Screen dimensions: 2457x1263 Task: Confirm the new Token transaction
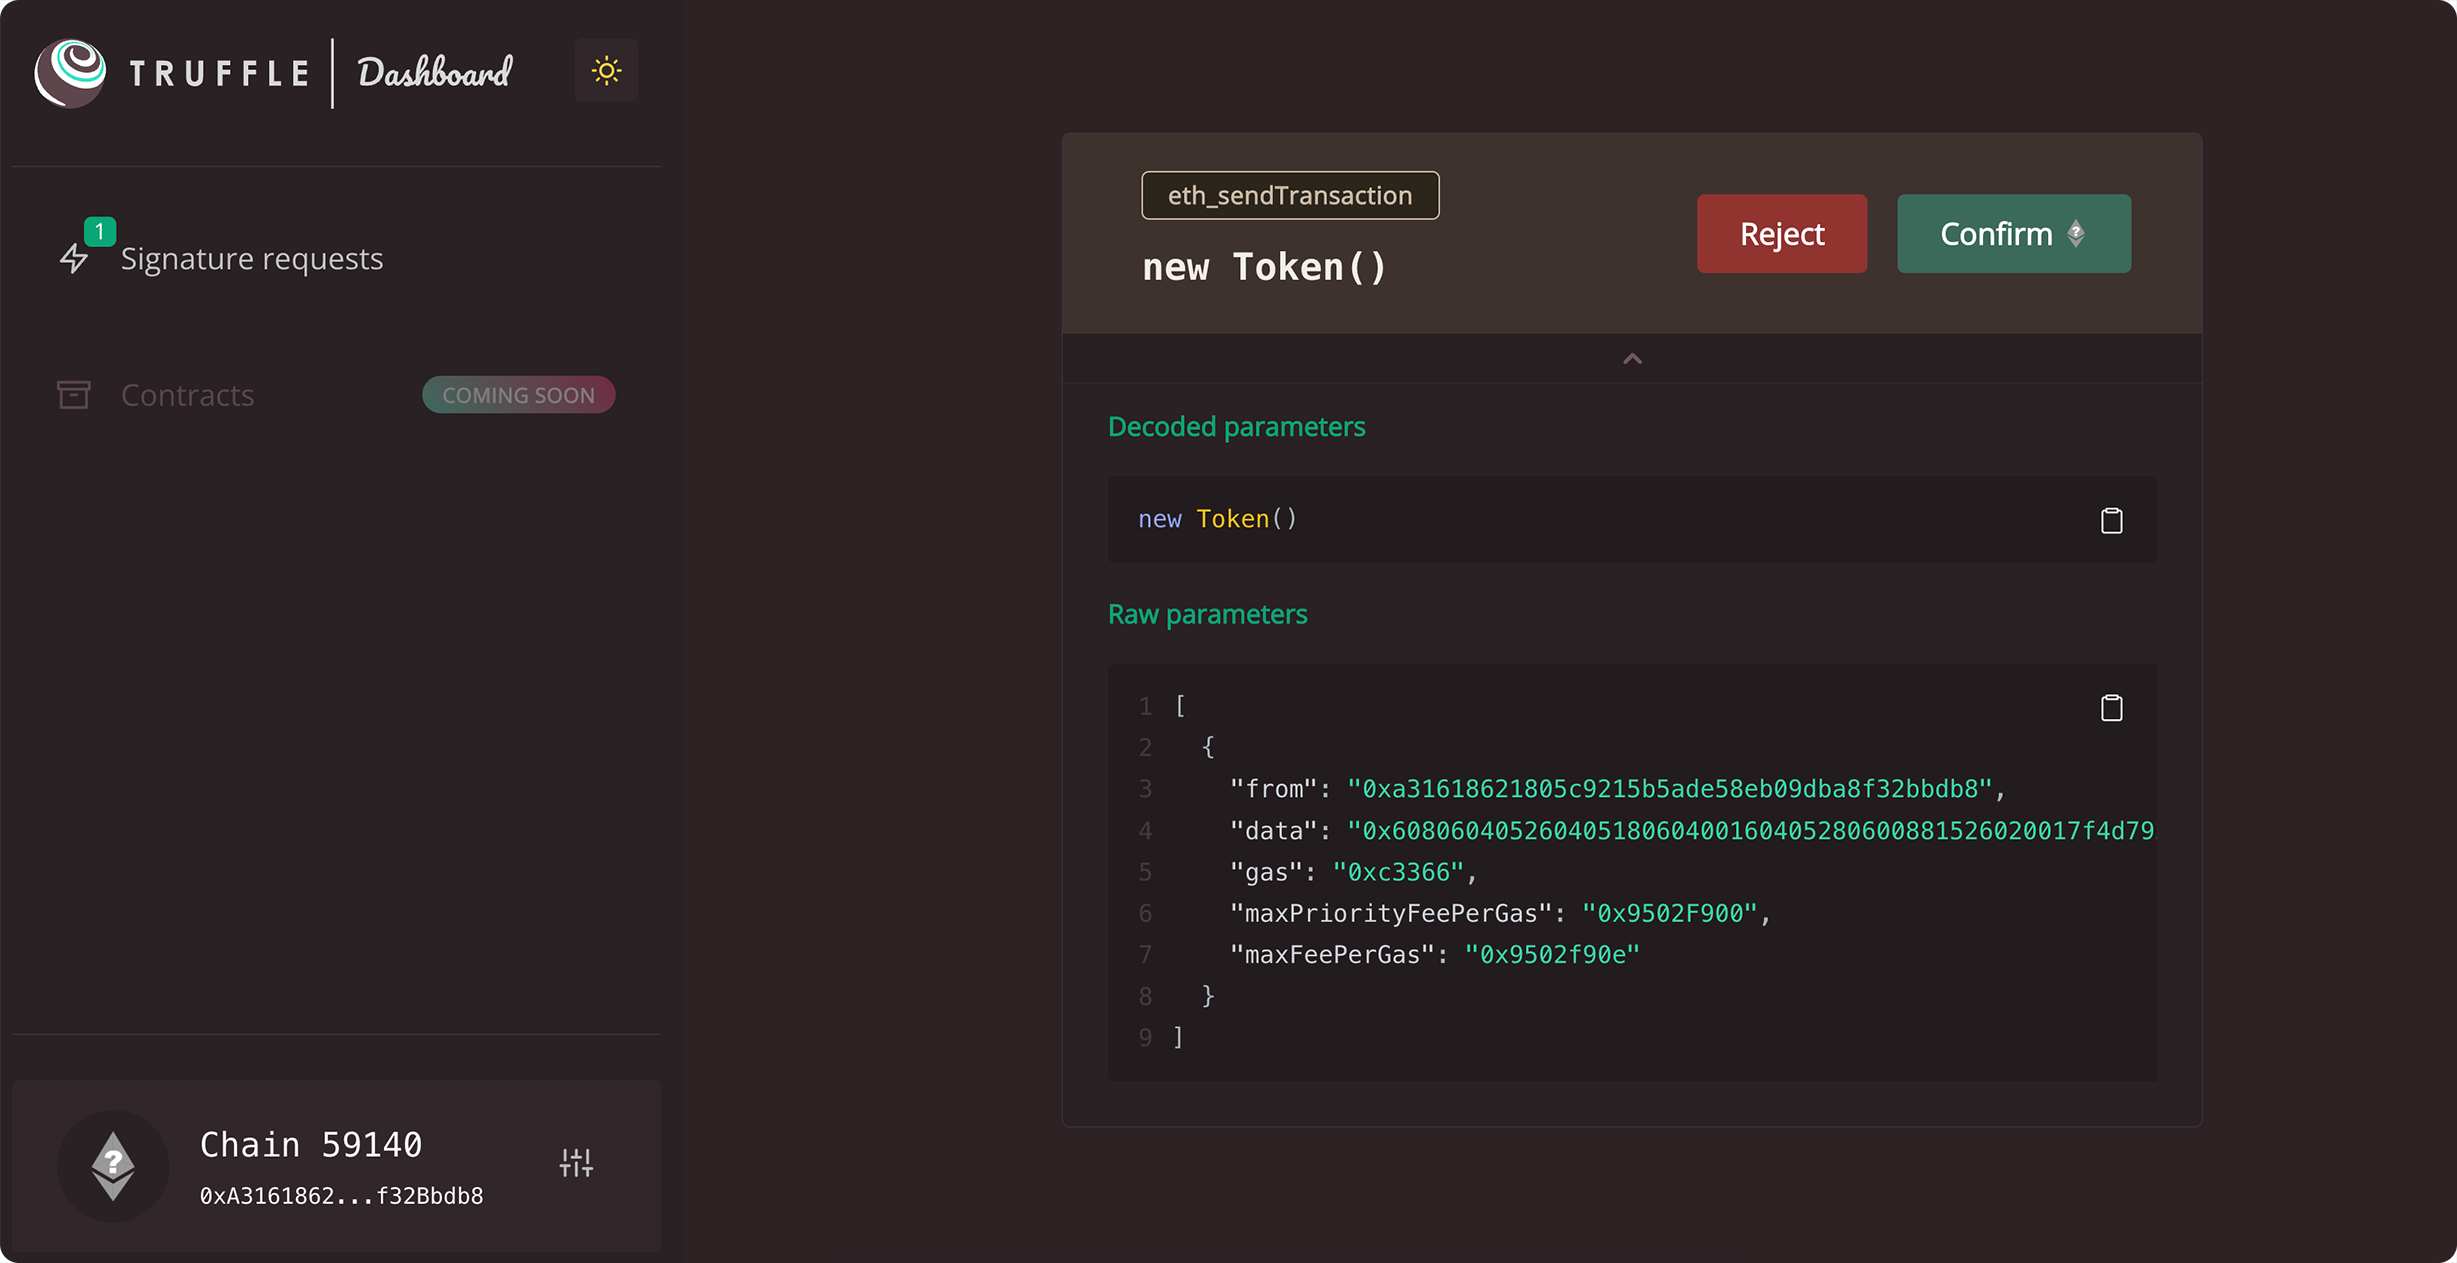click(x=2013, y=234)
